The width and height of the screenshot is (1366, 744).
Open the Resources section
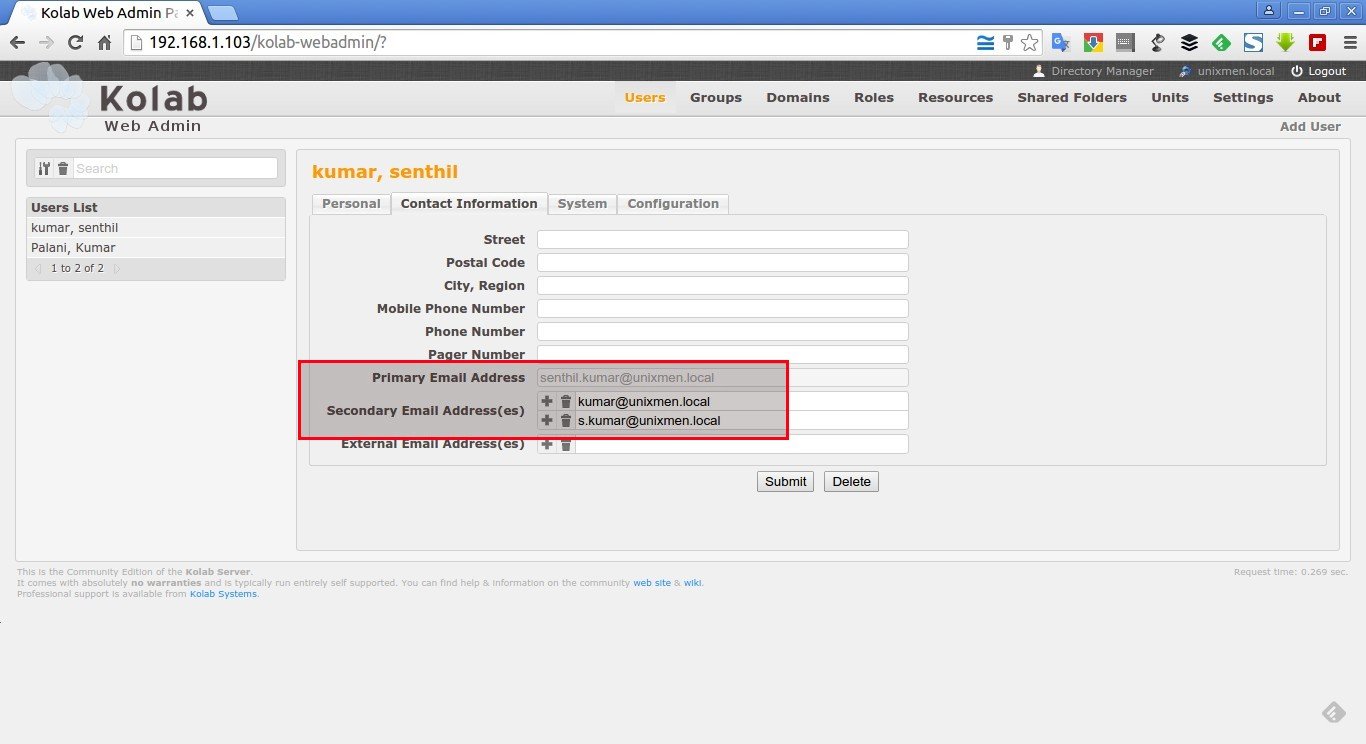click(956, 98)
